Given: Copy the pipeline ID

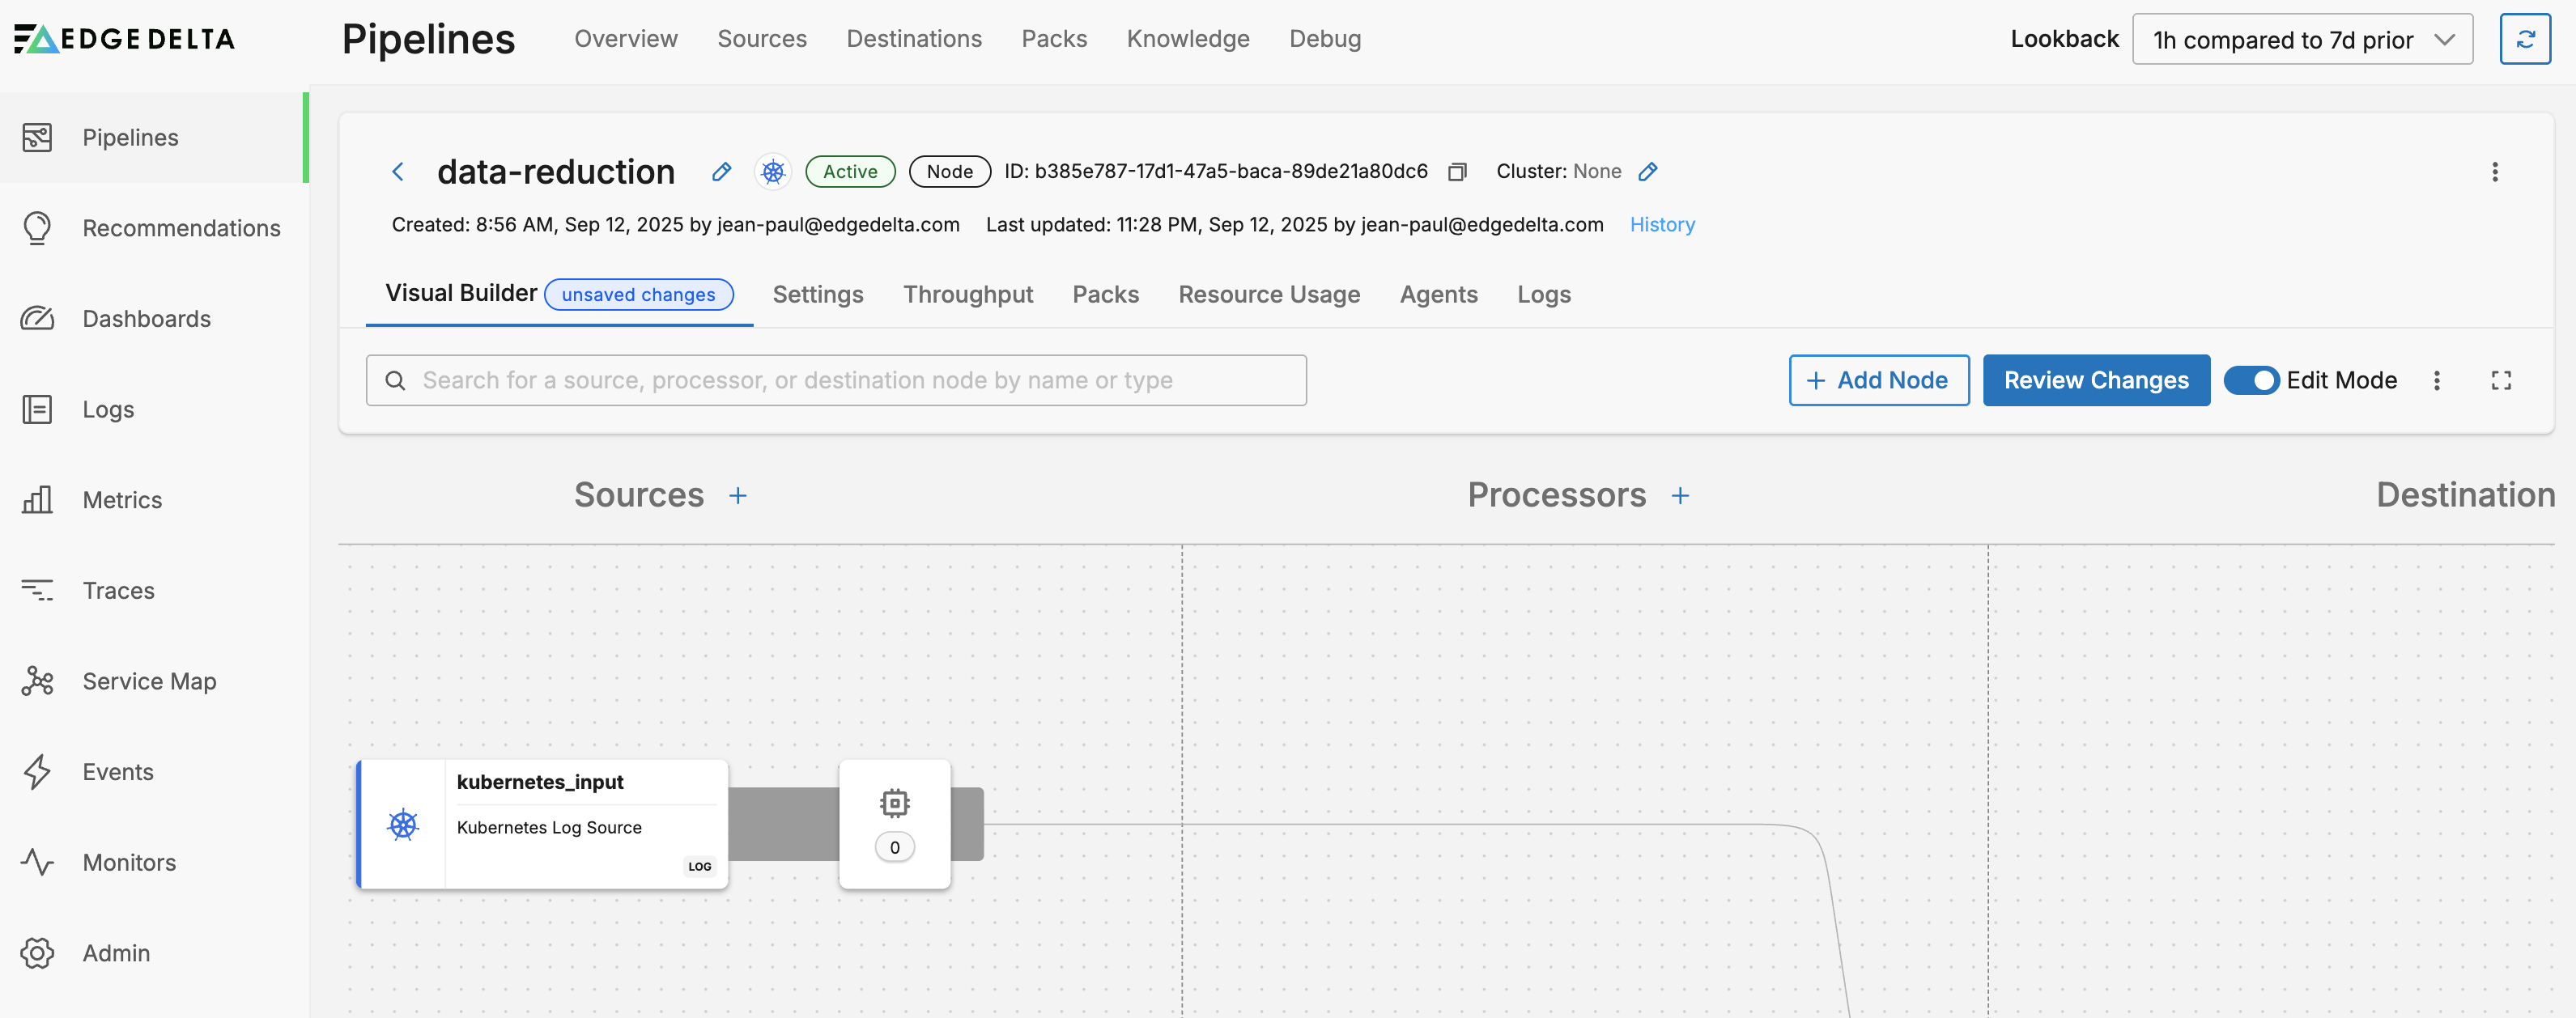Looking at the screenshot, I should click(x=1457, y=172).
